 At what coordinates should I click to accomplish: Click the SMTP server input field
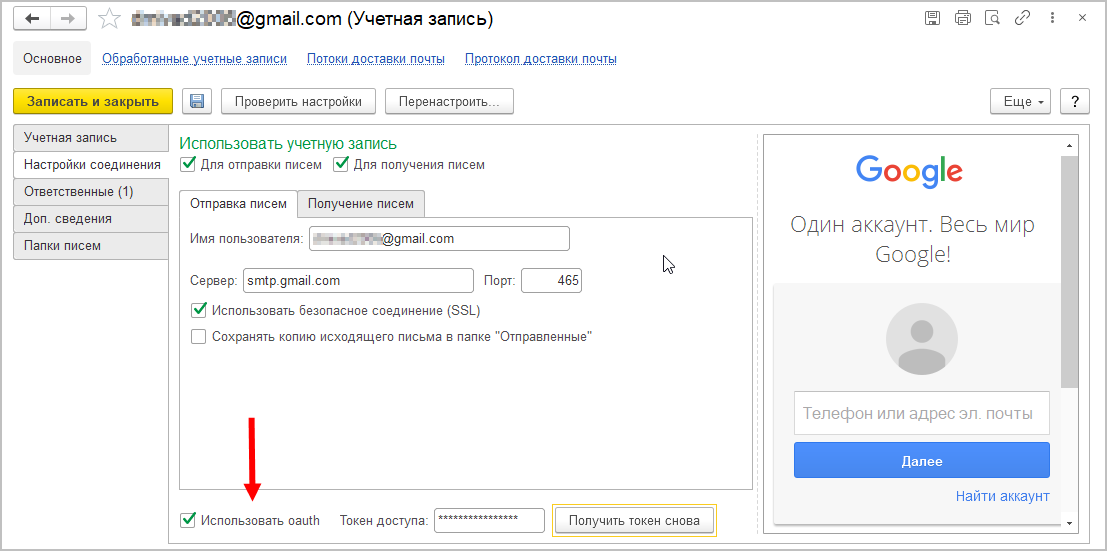tap(357, 281)
